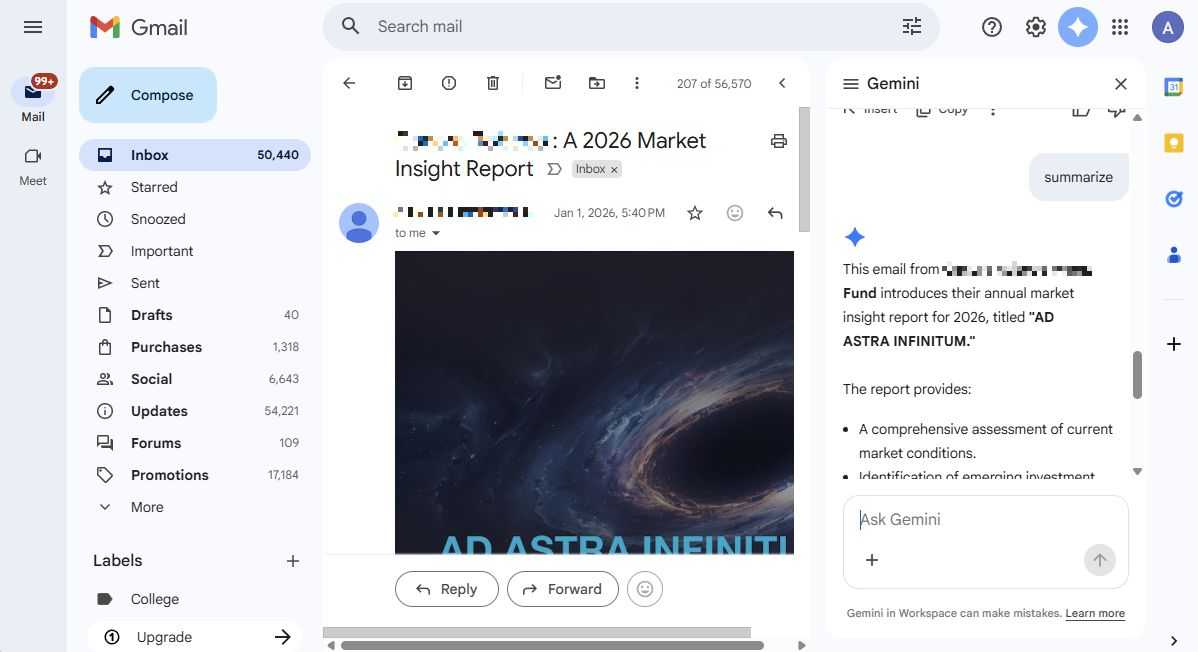Image resolution: width=1198 pixels, height=652 pixels.
Task: Open Meet in the left rail
Action: (x=33, y=167)
